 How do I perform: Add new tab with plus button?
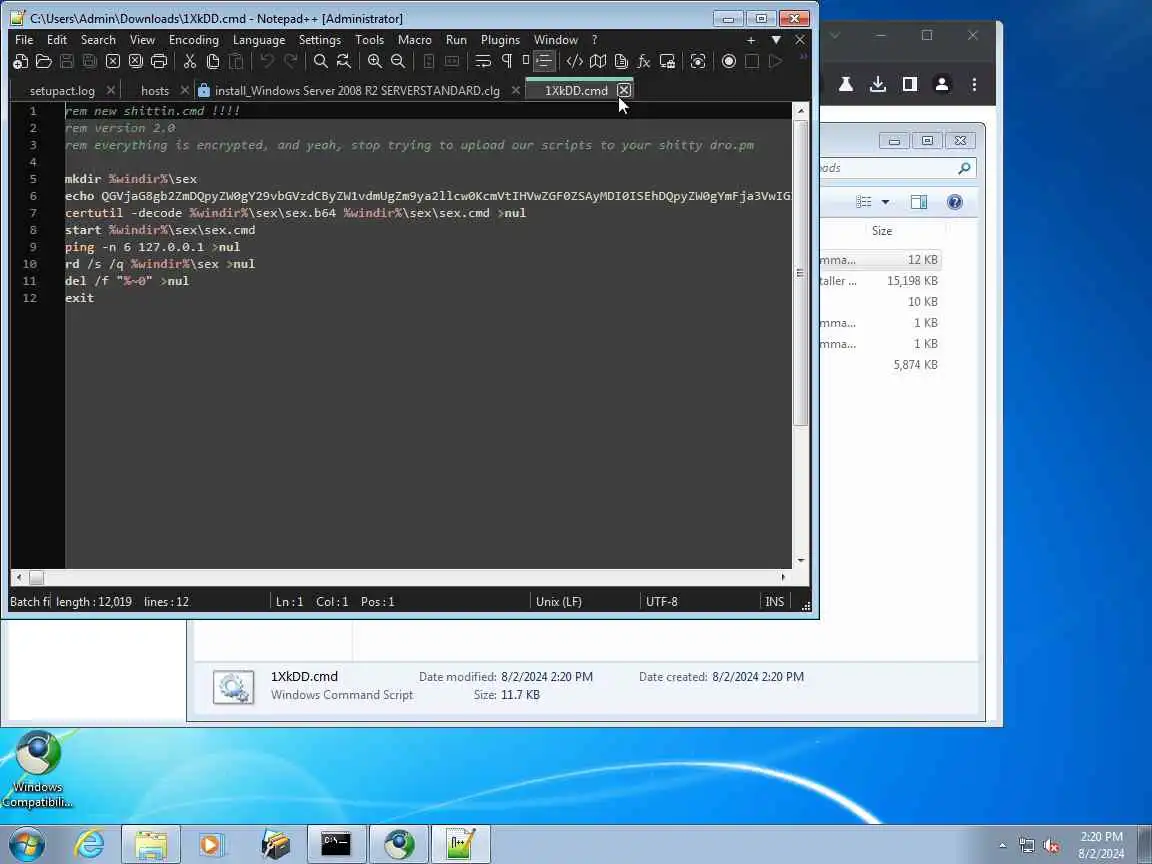click(751, 40)
